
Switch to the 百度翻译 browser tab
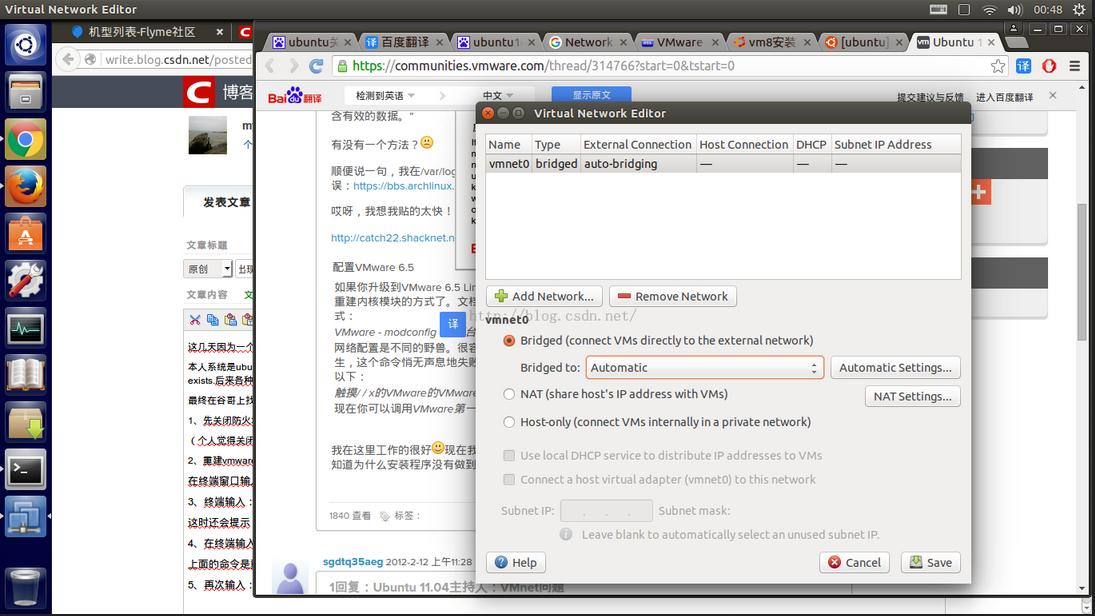(404, 42)
